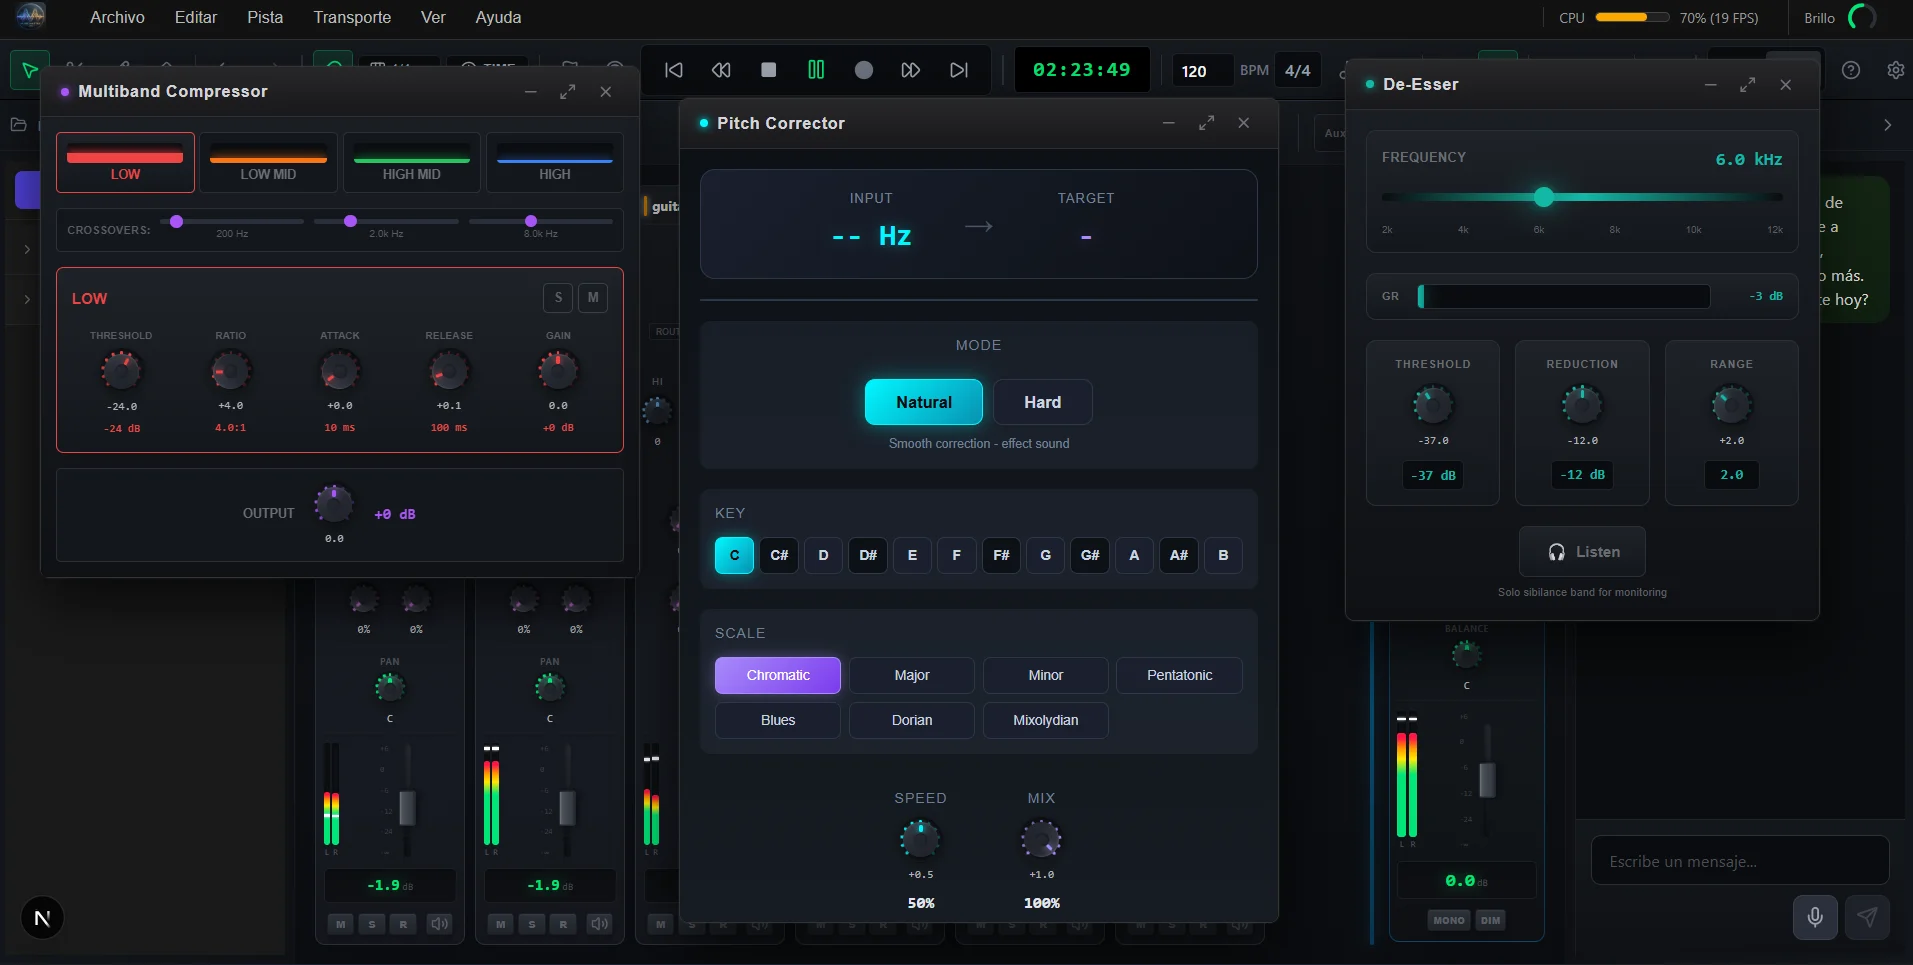The height and width of the screenshot is (965, 1913).
Task: Expand the Pitch Corrector window to fullscreen
Action: tap(1206, 123)
